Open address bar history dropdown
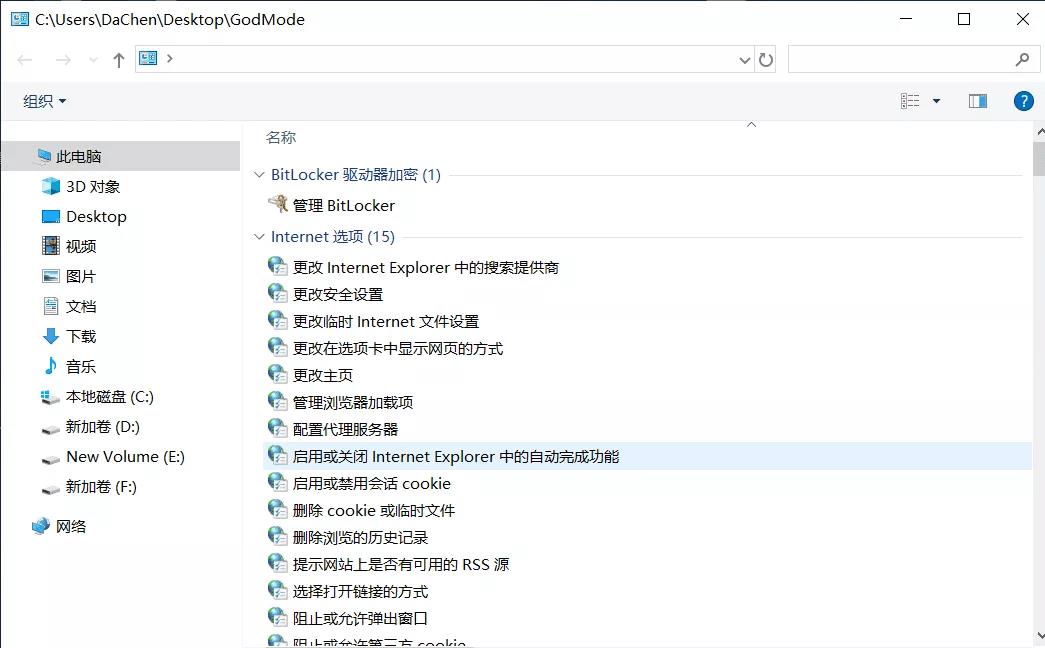 coord(744,60)
